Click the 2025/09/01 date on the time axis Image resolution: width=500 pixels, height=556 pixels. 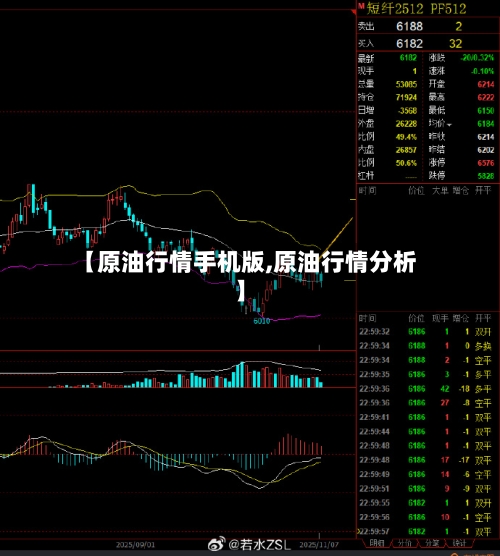tap(135, 545)
